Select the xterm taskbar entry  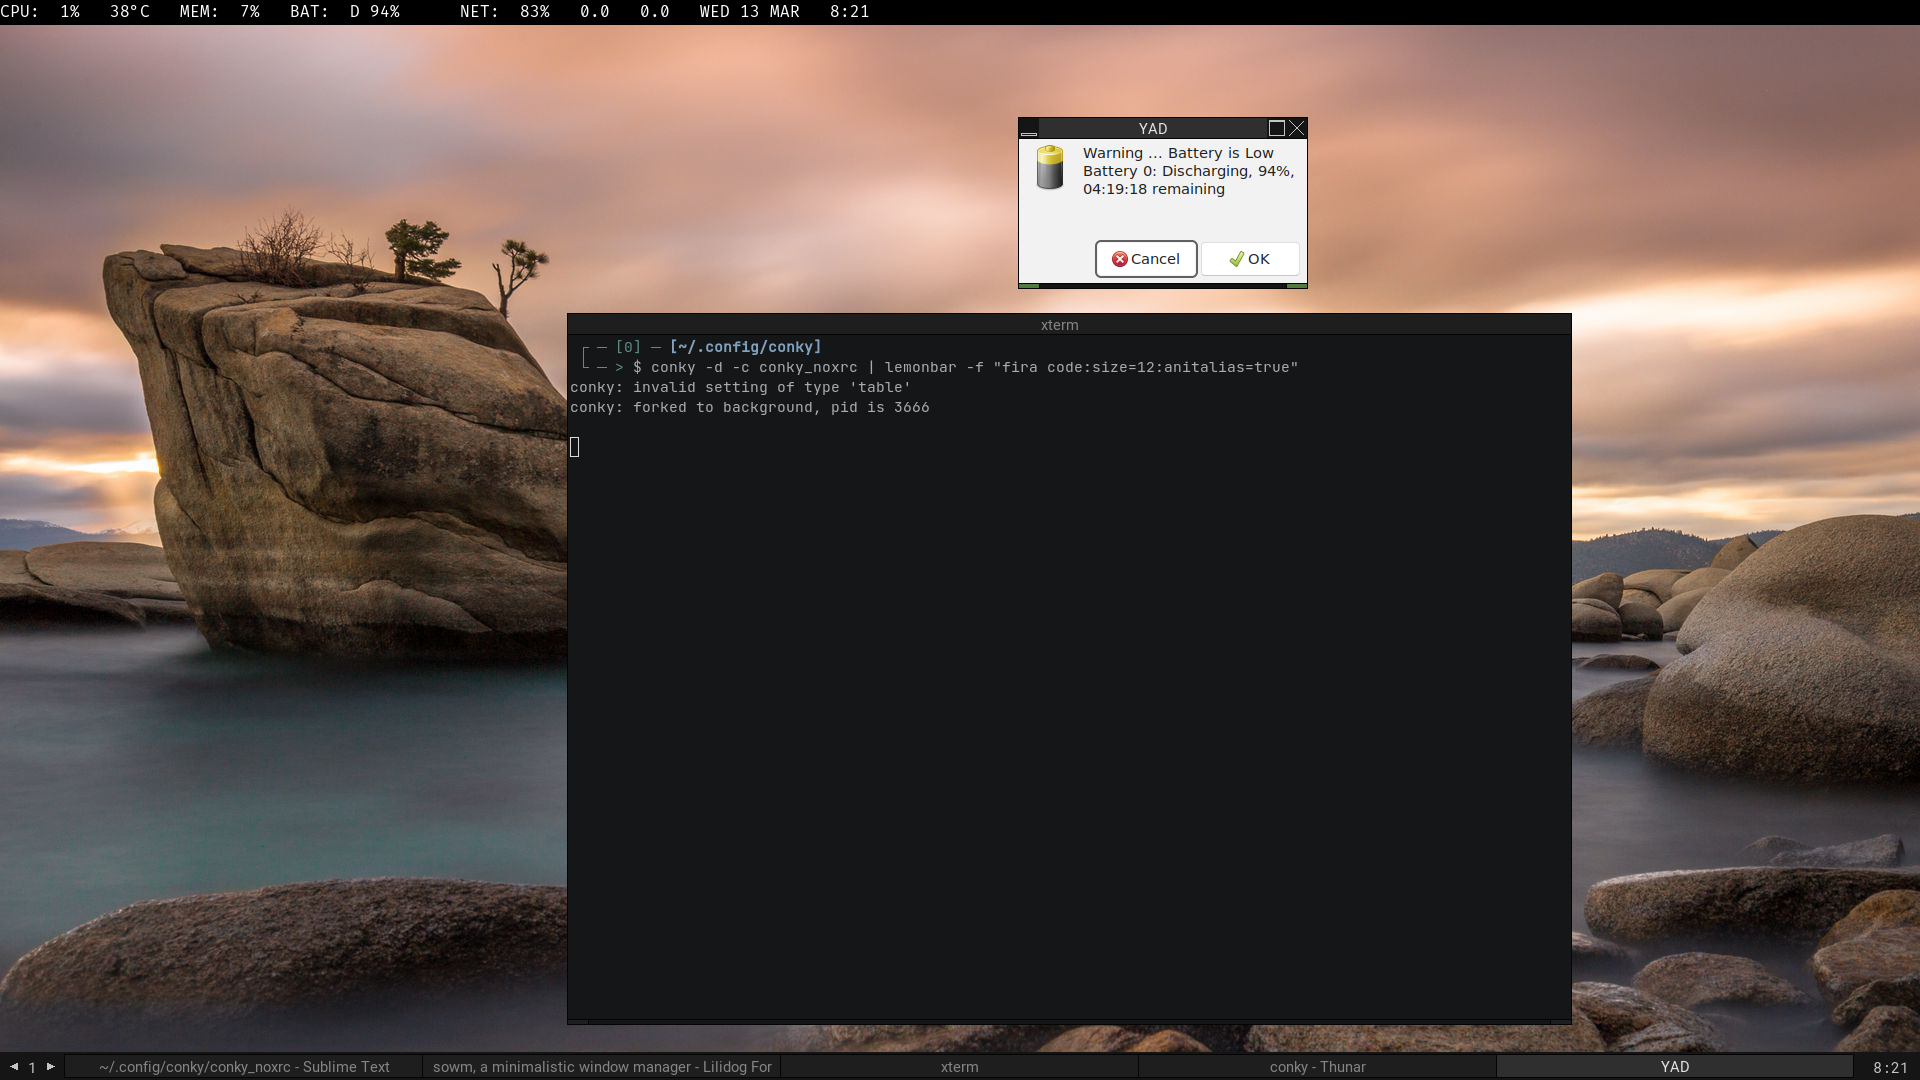(959, 1067)
